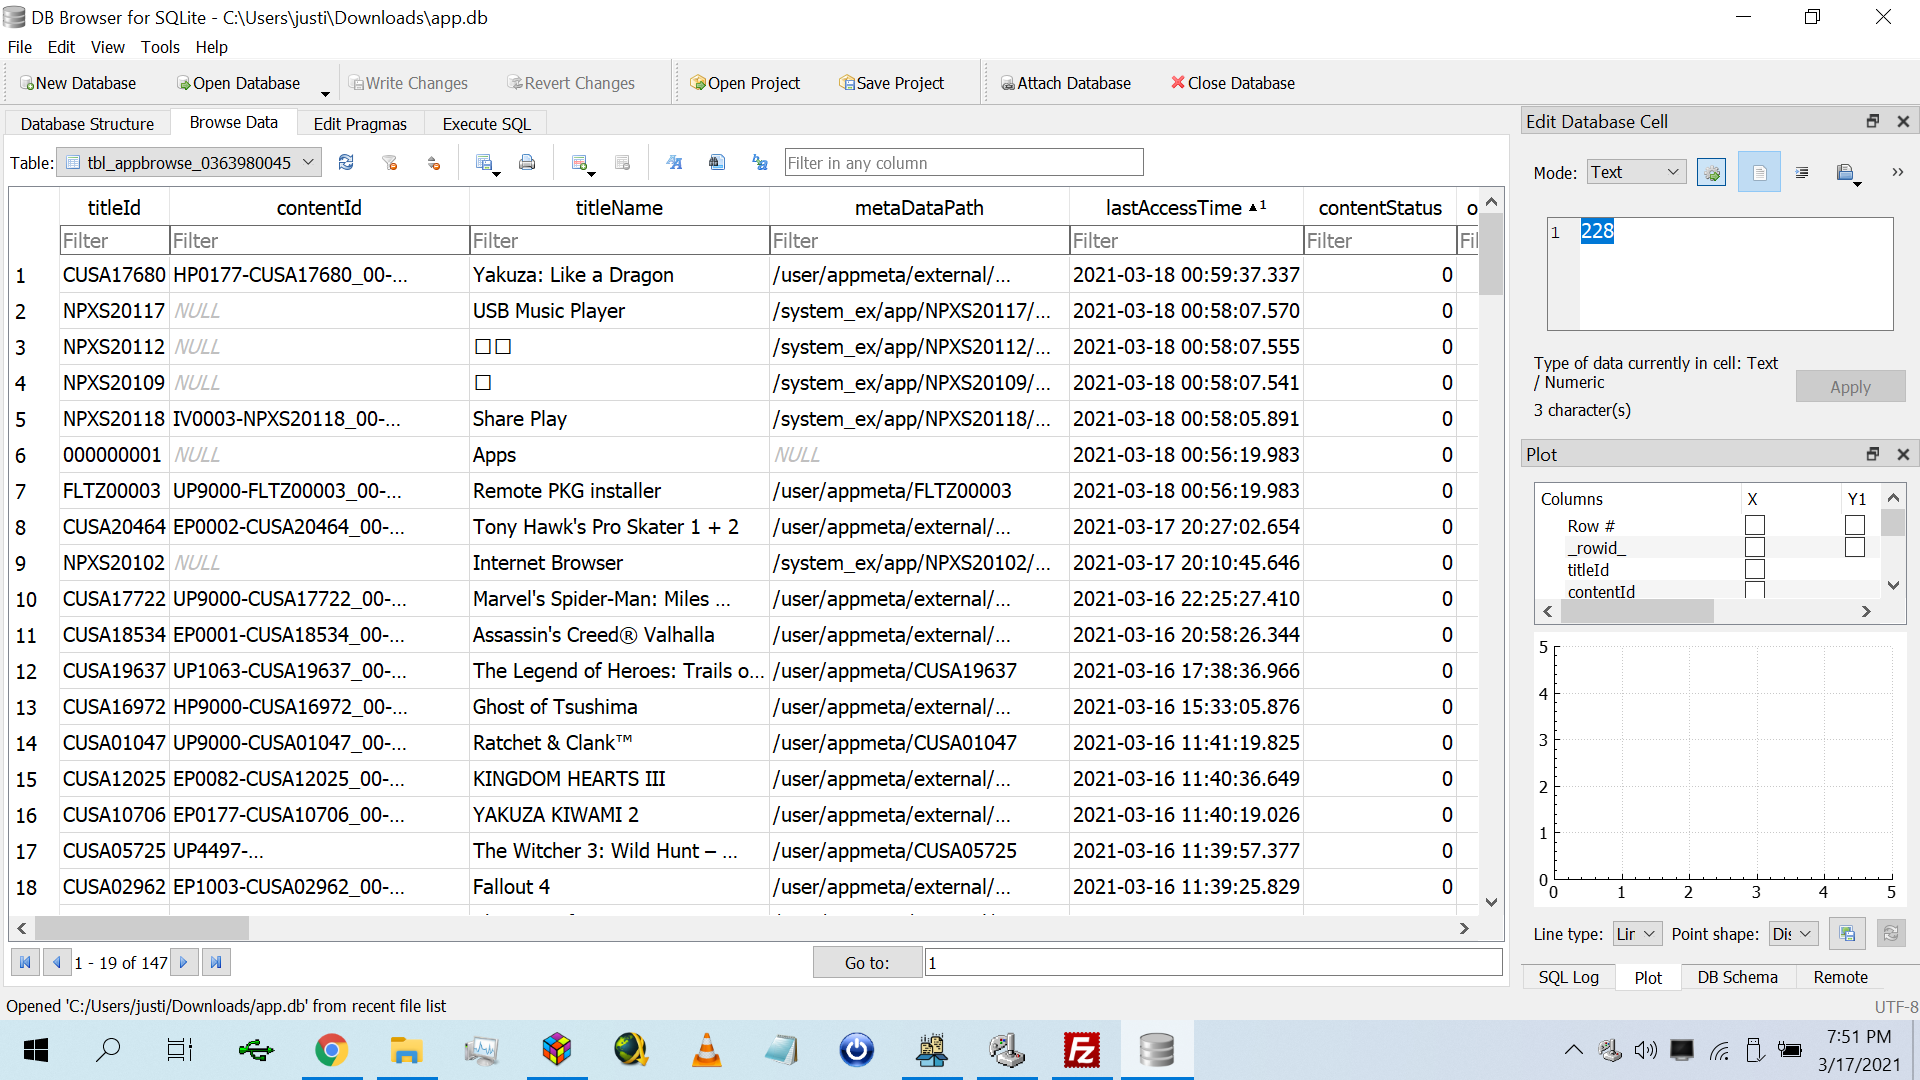Switch to the SQL Log tab
This screenshot has width=1920, height=1080.
point(1569,977)
